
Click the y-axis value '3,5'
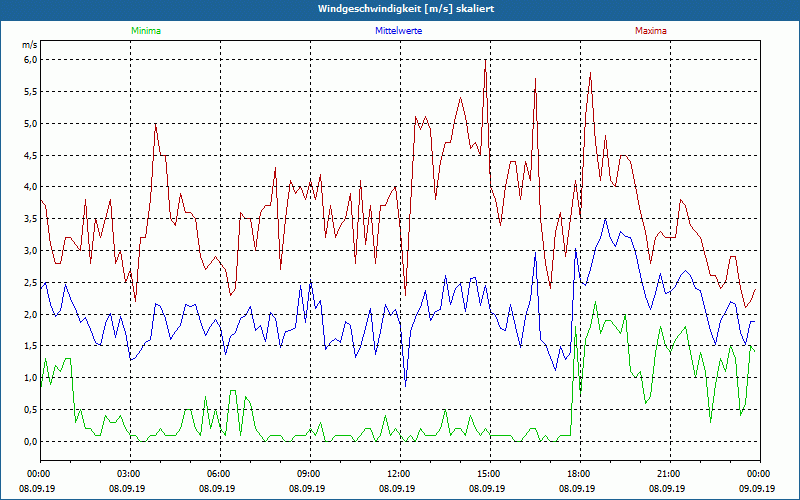tap(31, 219)
